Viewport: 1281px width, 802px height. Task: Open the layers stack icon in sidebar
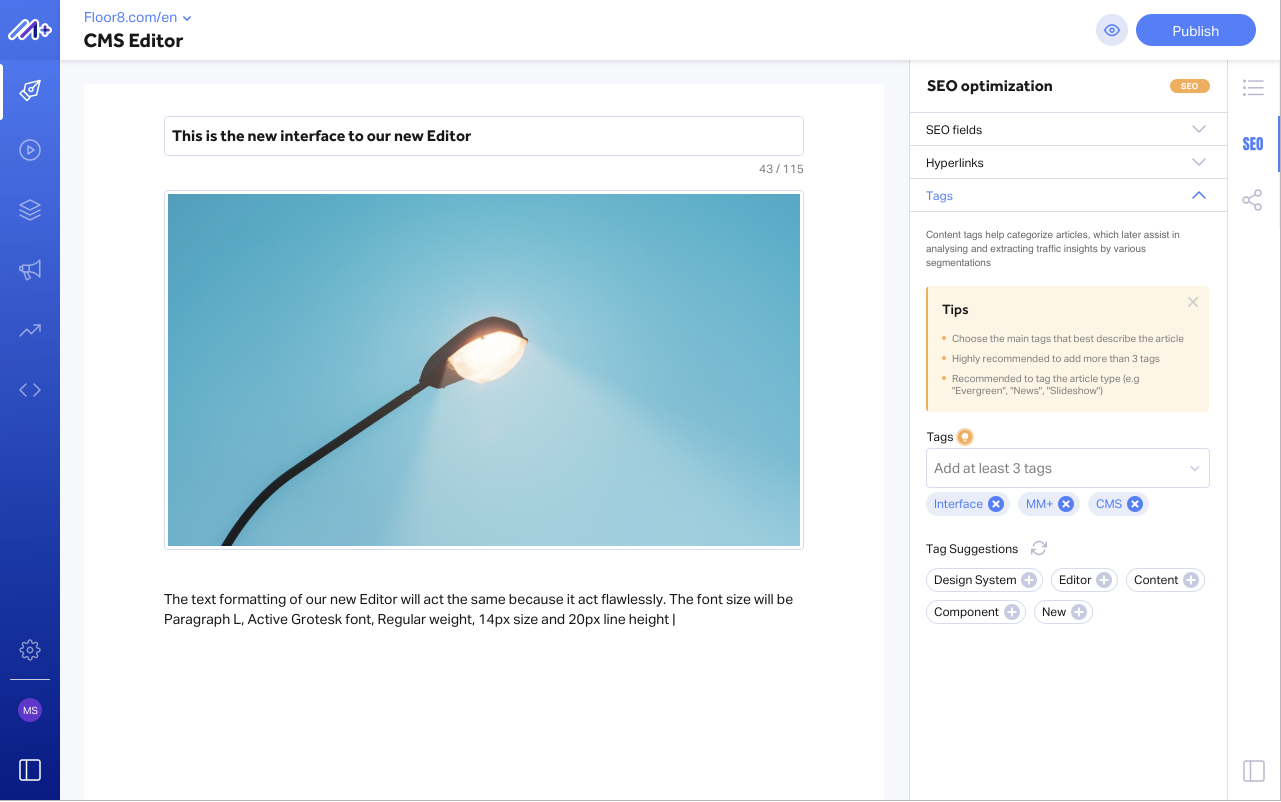pos(30,210)
